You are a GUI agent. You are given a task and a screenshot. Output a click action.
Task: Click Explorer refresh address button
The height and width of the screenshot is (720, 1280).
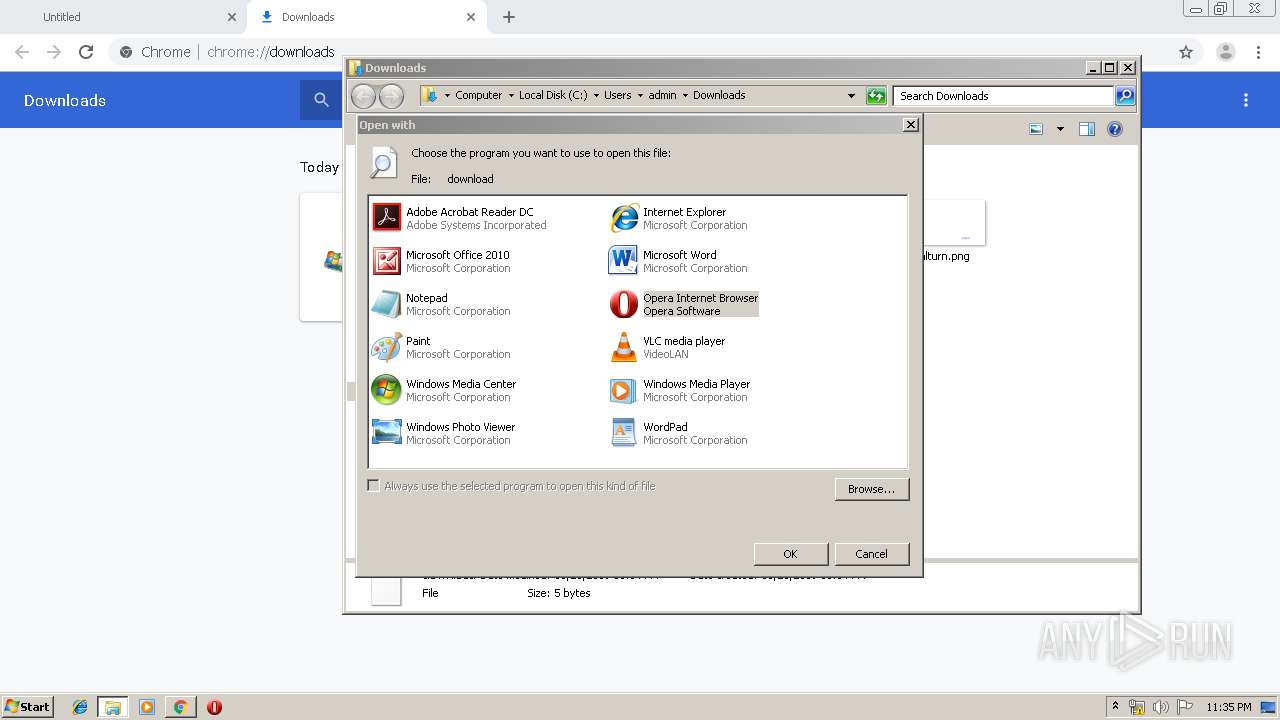876,96
